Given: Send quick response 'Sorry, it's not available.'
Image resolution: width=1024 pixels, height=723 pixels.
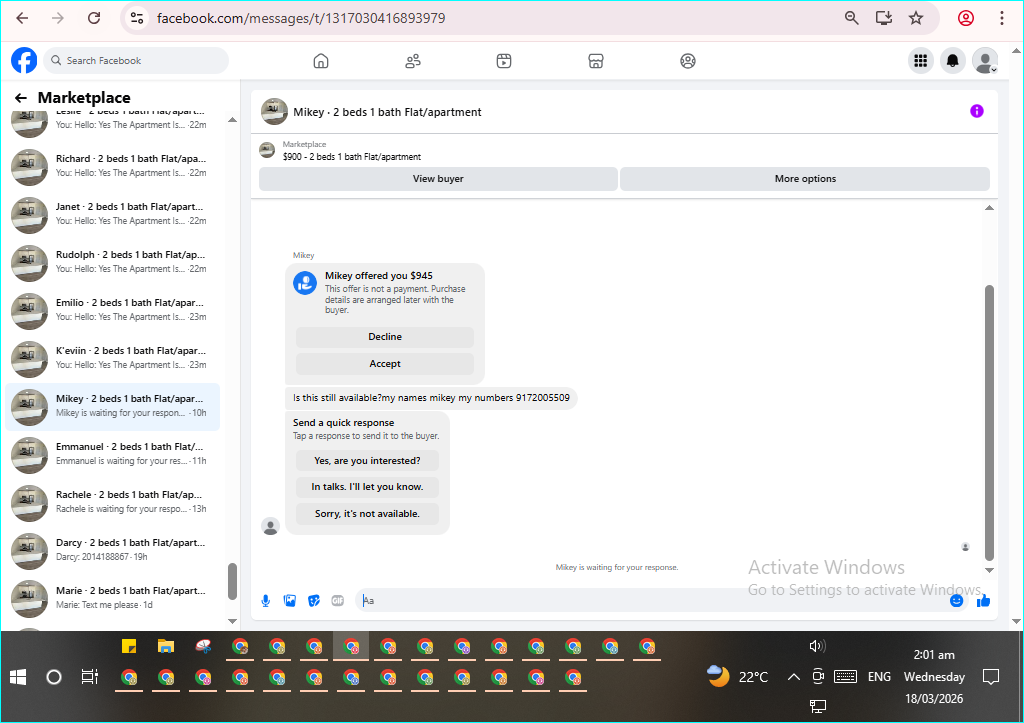Looking at the screenshot, I should tap(367, 513).
